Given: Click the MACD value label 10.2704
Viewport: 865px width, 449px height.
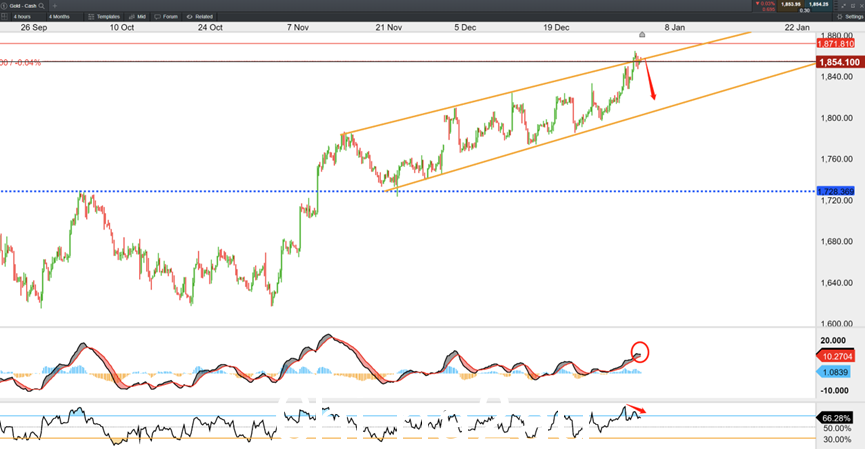Looking at the screenshot, I should (835, 356).
